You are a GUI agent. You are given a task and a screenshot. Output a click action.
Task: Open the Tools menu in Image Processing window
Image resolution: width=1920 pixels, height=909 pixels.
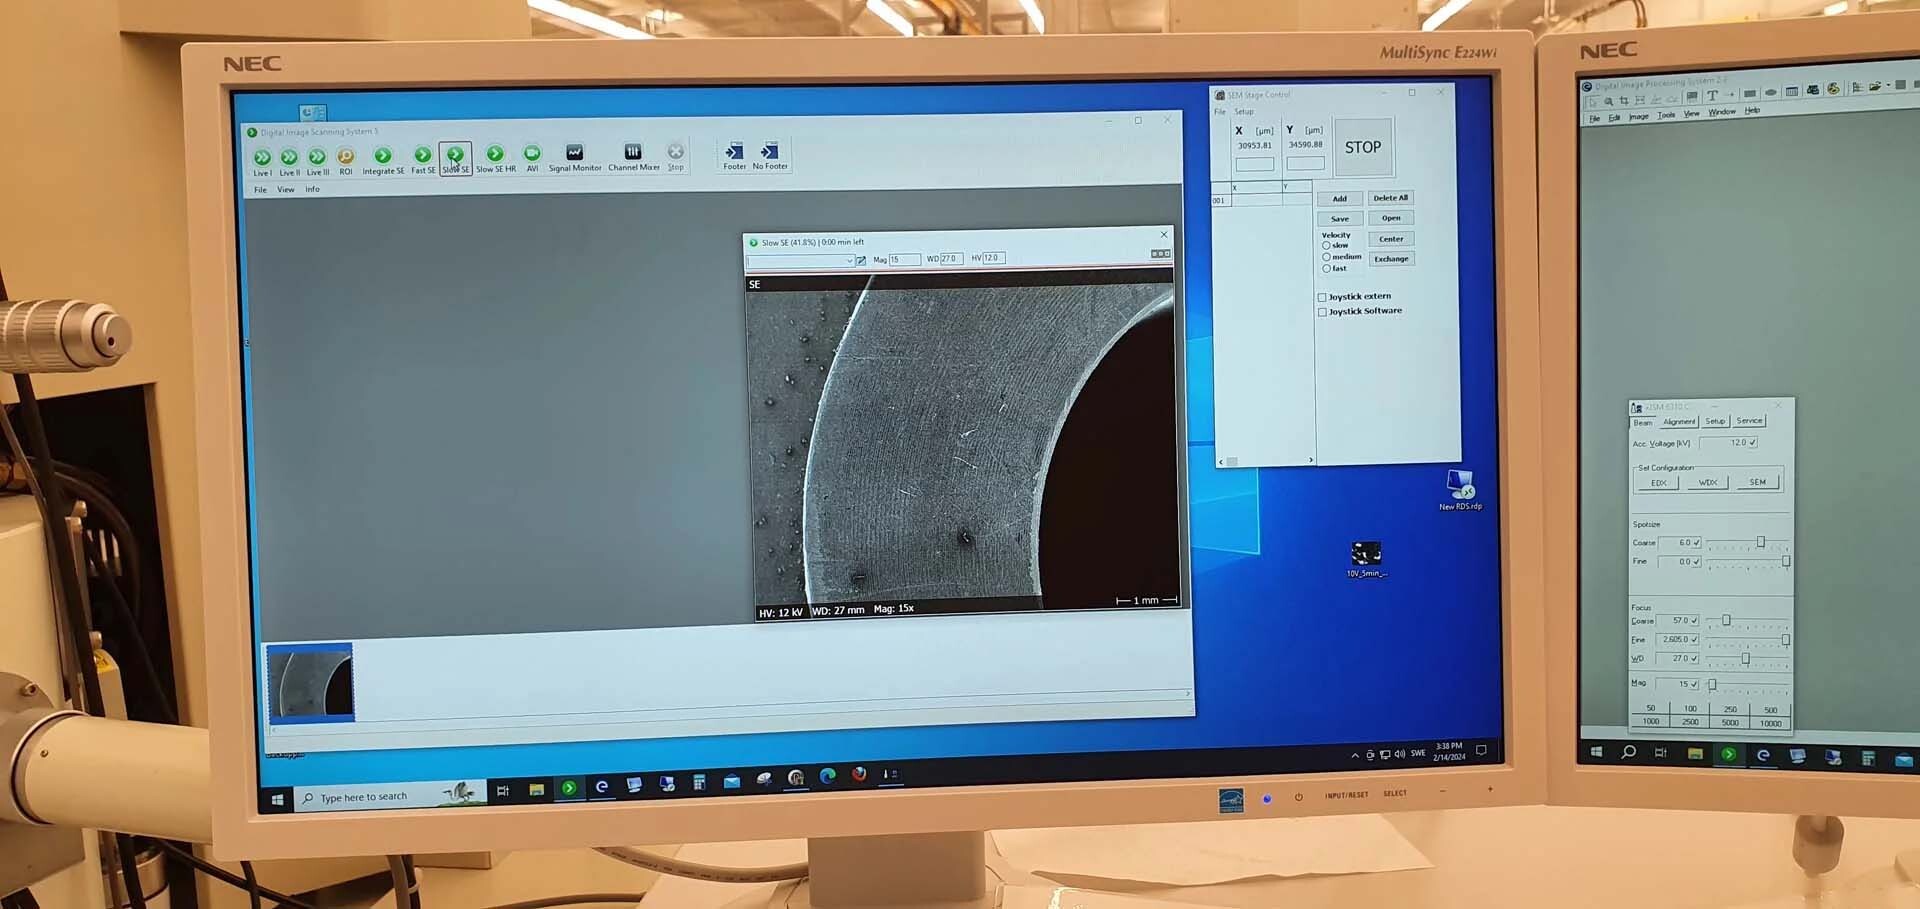[x=1665, y=115]
